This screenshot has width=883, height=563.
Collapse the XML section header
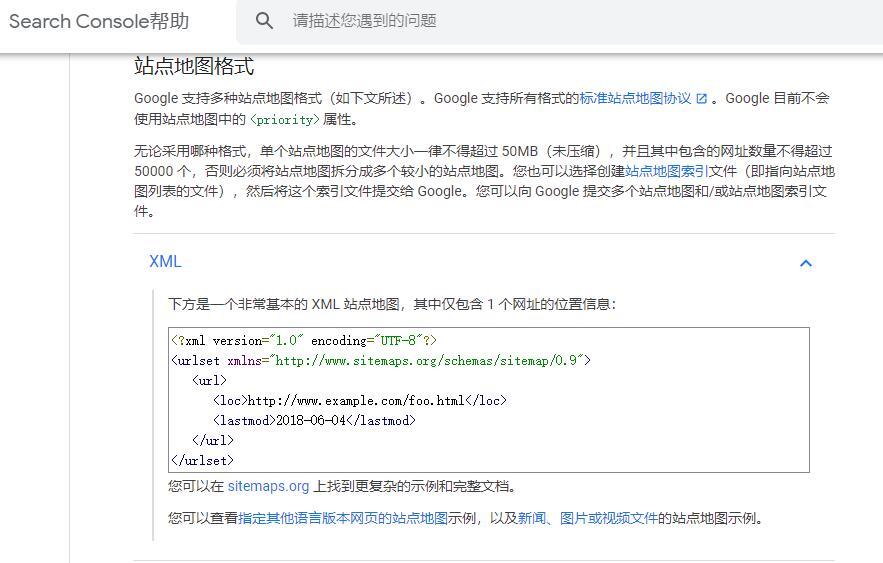click(484, 262)
